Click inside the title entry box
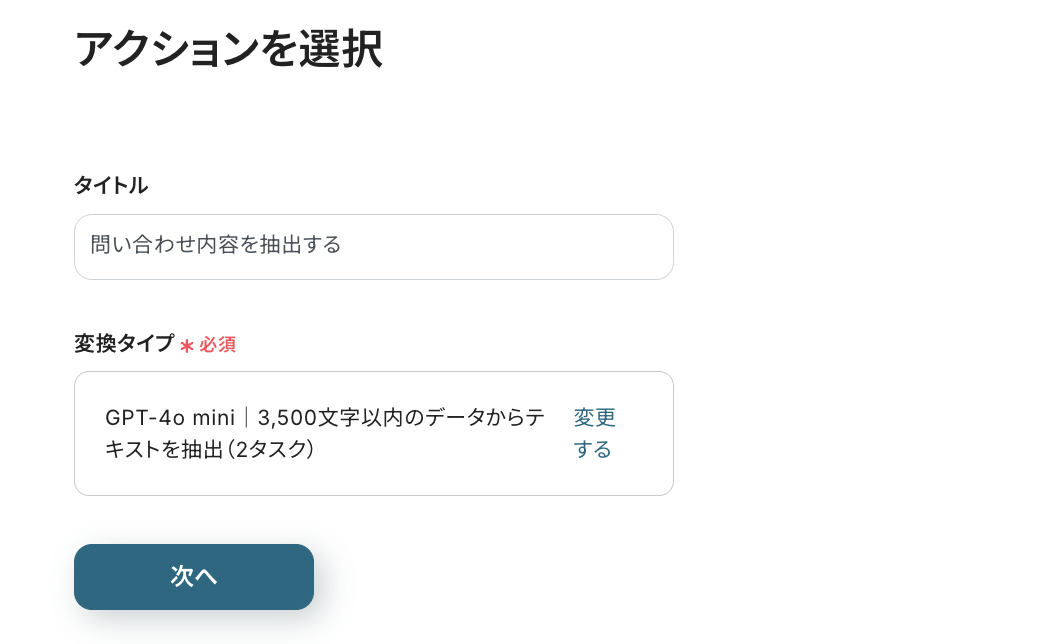 pos(373,246)
